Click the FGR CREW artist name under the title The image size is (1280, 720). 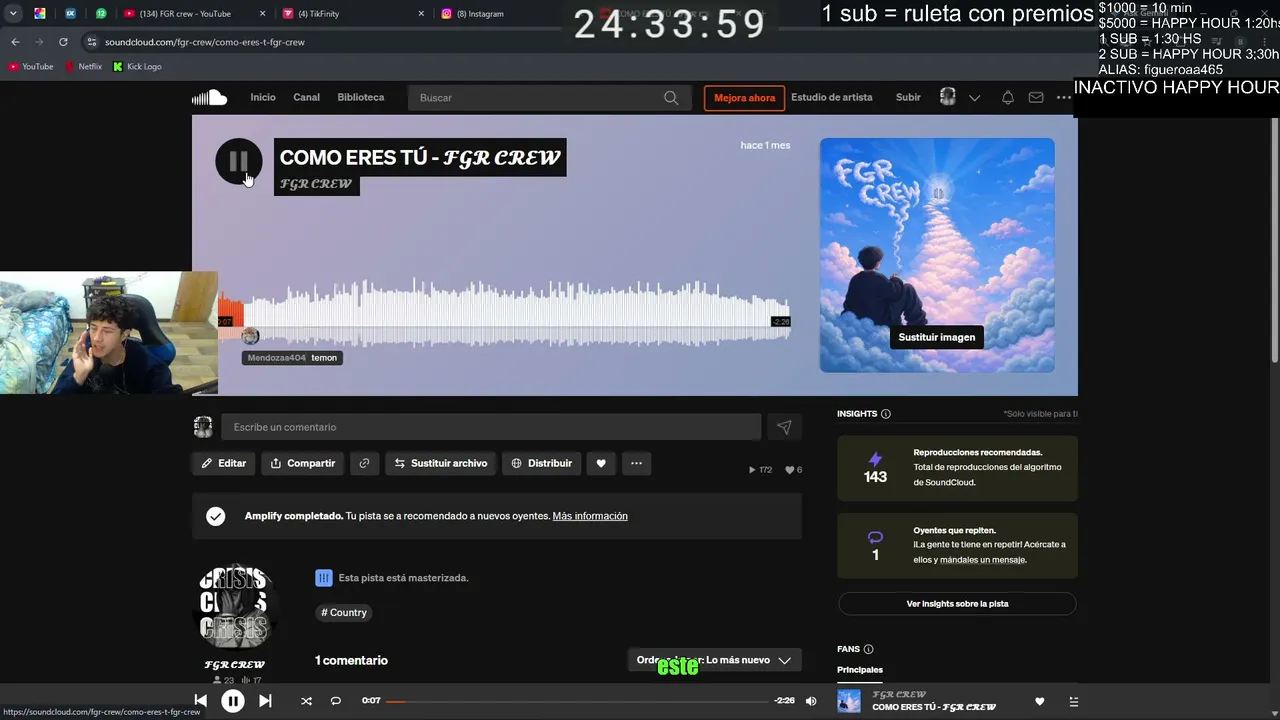click(x=316, y=184)
